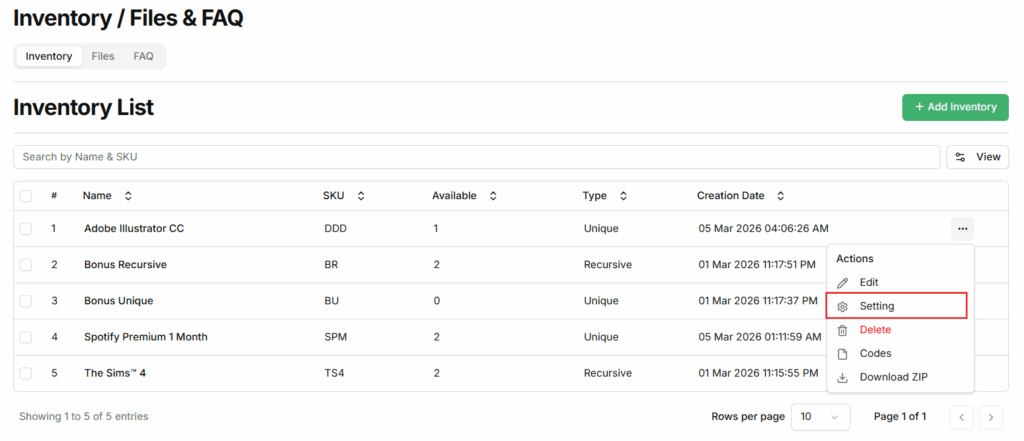Check the Bonus Recursive row checkbox
The image size is (1024, 441).
pos(26,265)
